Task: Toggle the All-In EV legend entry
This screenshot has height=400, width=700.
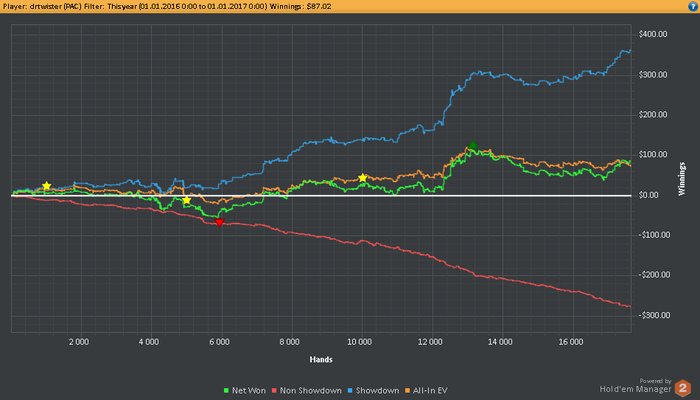Action: click(x=426, y=391)
